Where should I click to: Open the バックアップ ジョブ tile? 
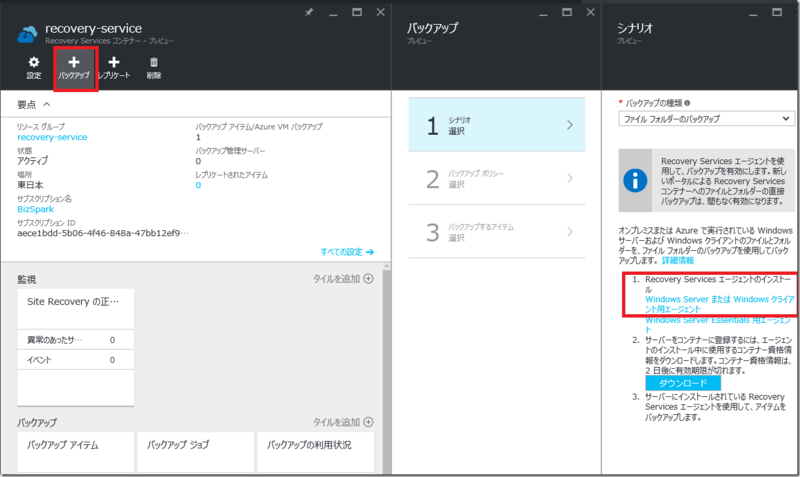pyautogui.click(x=195, y=452)
